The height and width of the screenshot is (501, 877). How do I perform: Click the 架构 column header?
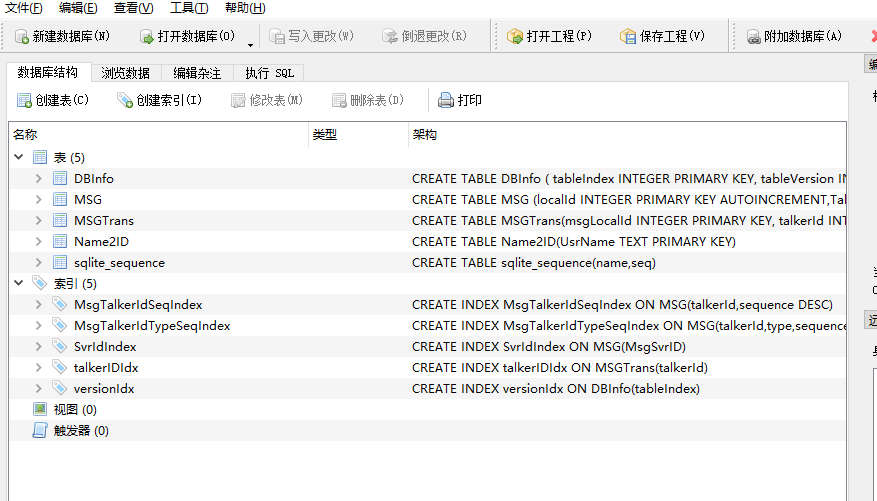click(627, 135)
